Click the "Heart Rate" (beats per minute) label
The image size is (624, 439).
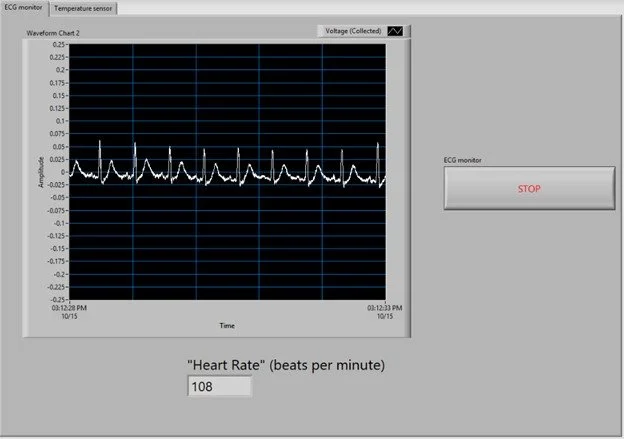tap(286, 365)
